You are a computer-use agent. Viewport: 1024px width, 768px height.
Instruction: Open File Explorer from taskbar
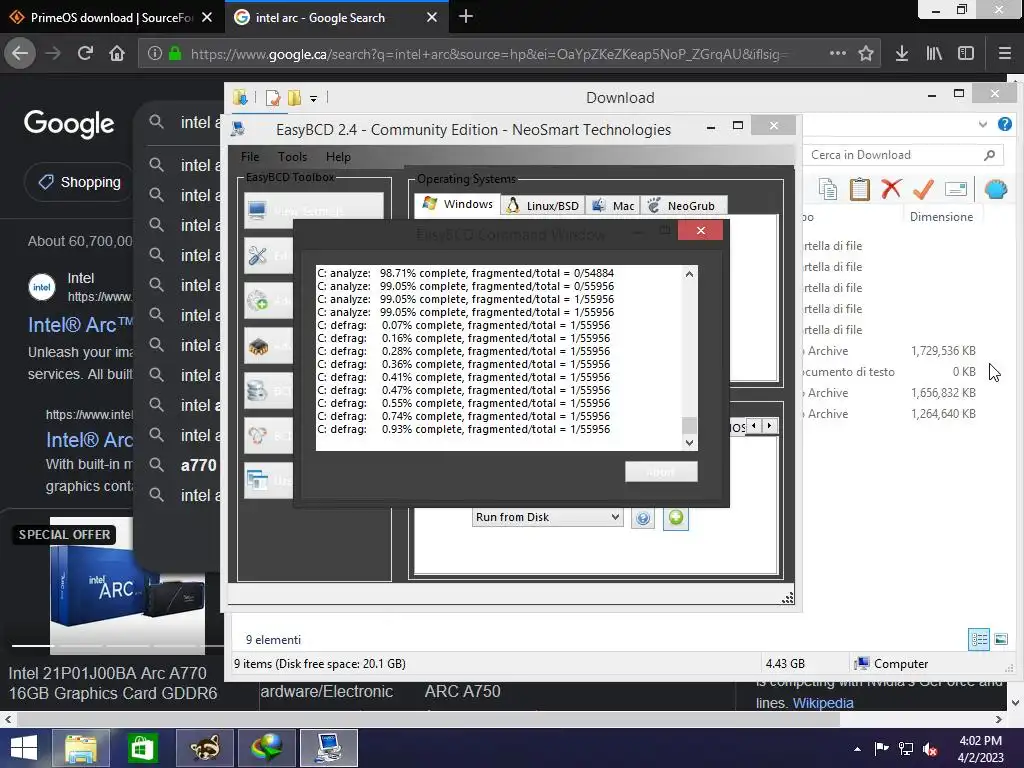[x=80, y=748]
